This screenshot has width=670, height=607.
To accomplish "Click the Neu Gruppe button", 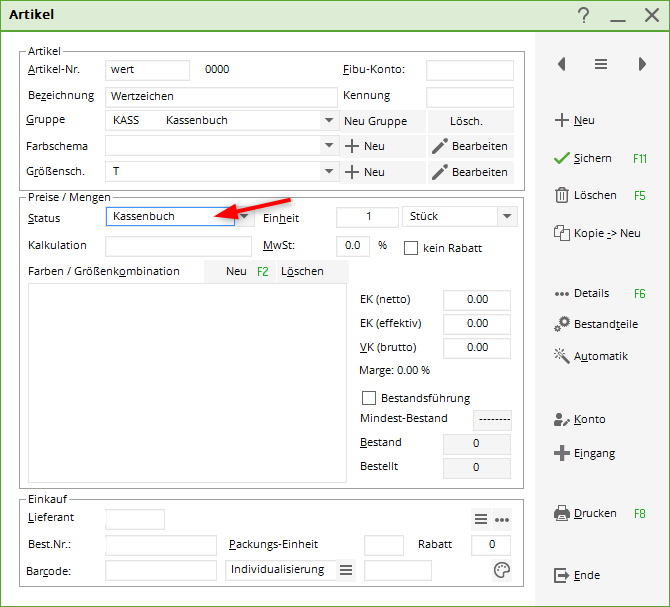I will (x=375, y=121).
